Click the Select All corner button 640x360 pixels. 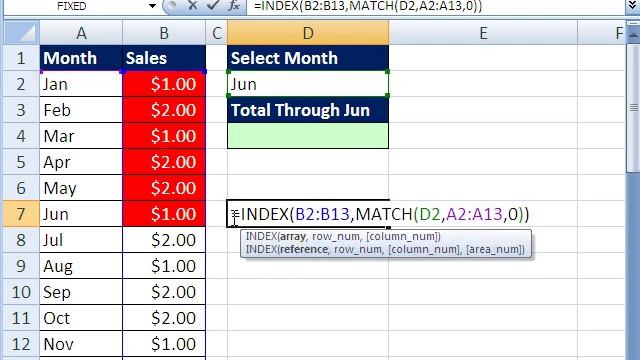(21, 33)
